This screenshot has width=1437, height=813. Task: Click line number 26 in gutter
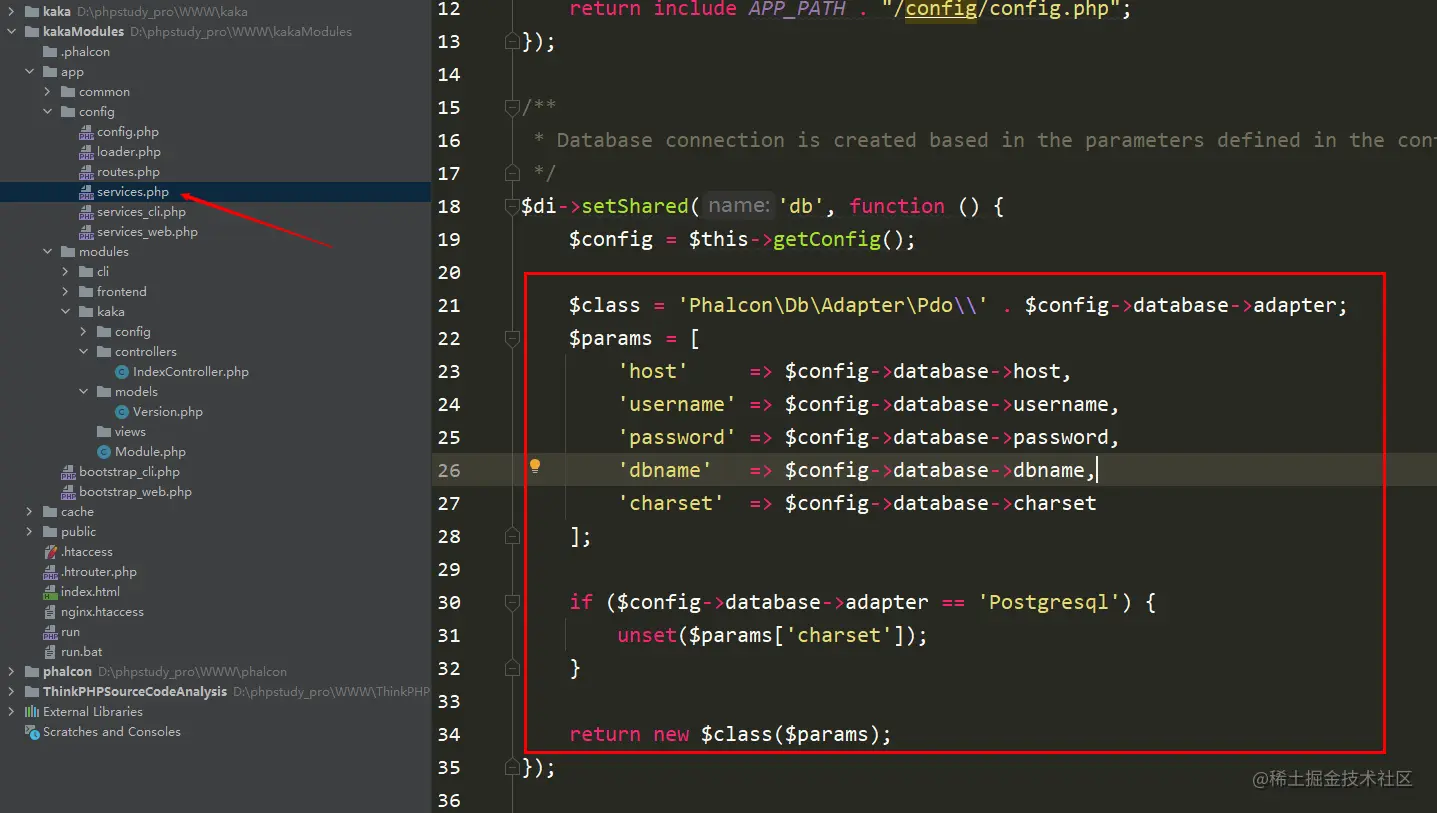pyautogui.click(x=449, y=470)
